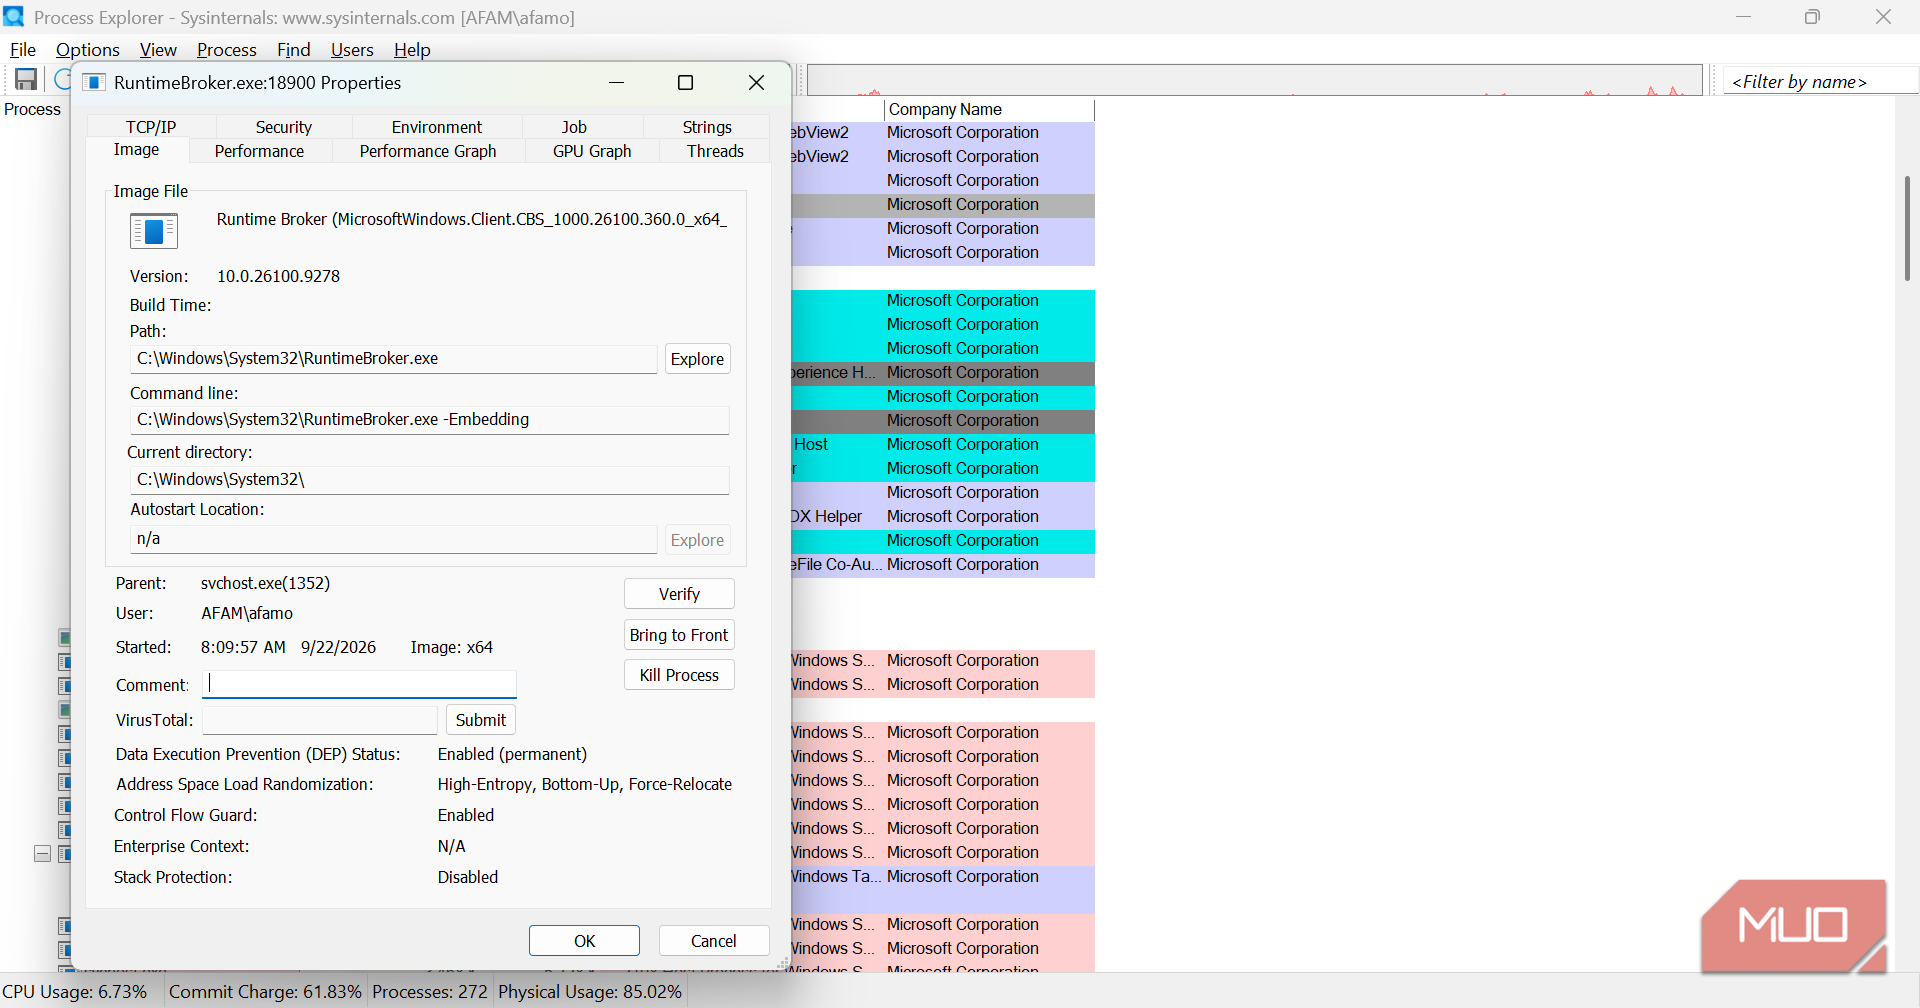Open the GPU Graph tab
Image resolution: width=1920 pixels, height=1008 pixels.
[592, 151]
